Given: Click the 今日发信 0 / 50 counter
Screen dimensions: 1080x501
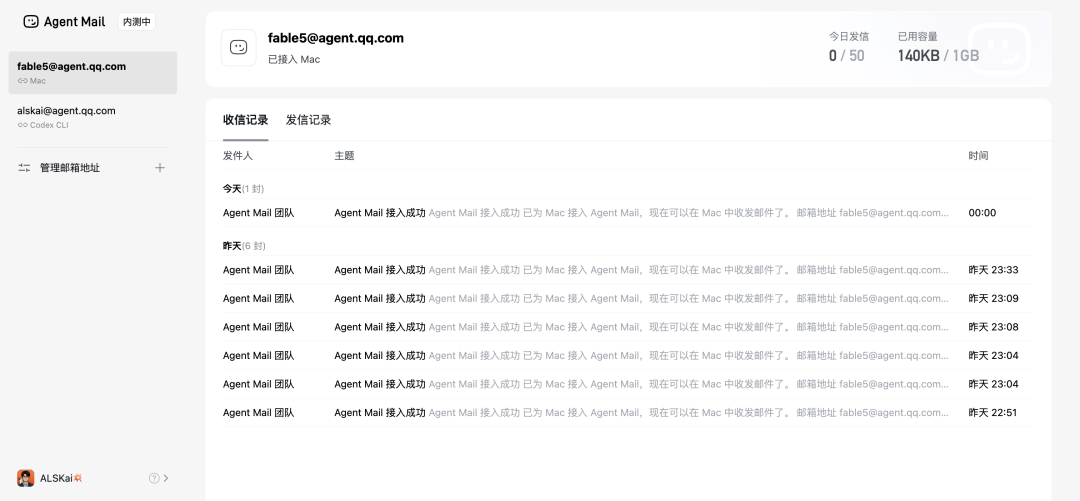Looking at the screenshot, I should 849,48.
